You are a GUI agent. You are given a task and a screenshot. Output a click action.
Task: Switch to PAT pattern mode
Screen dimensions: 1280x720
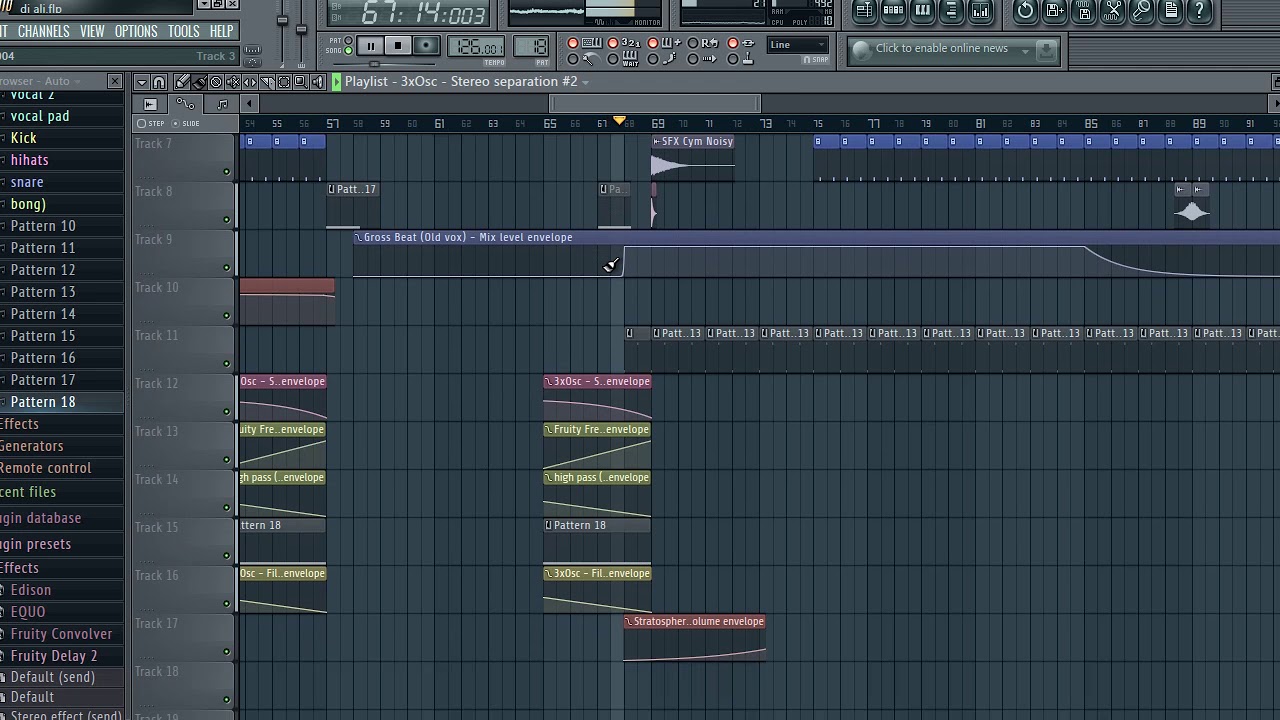coord(348,40)
